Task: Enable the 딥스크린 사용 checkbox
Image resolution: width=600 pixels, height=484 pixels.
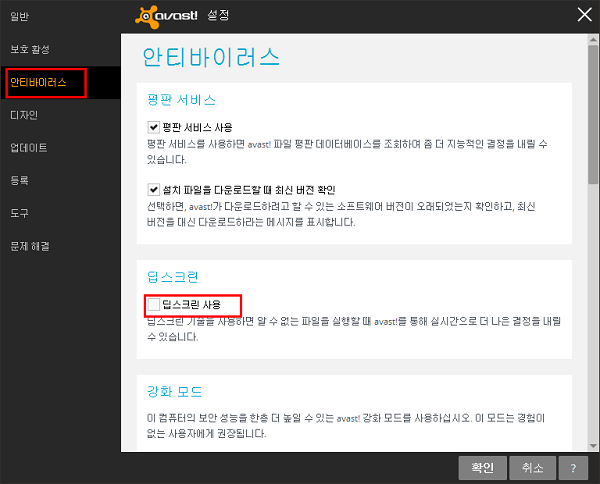Action: [x=153, y=303]
